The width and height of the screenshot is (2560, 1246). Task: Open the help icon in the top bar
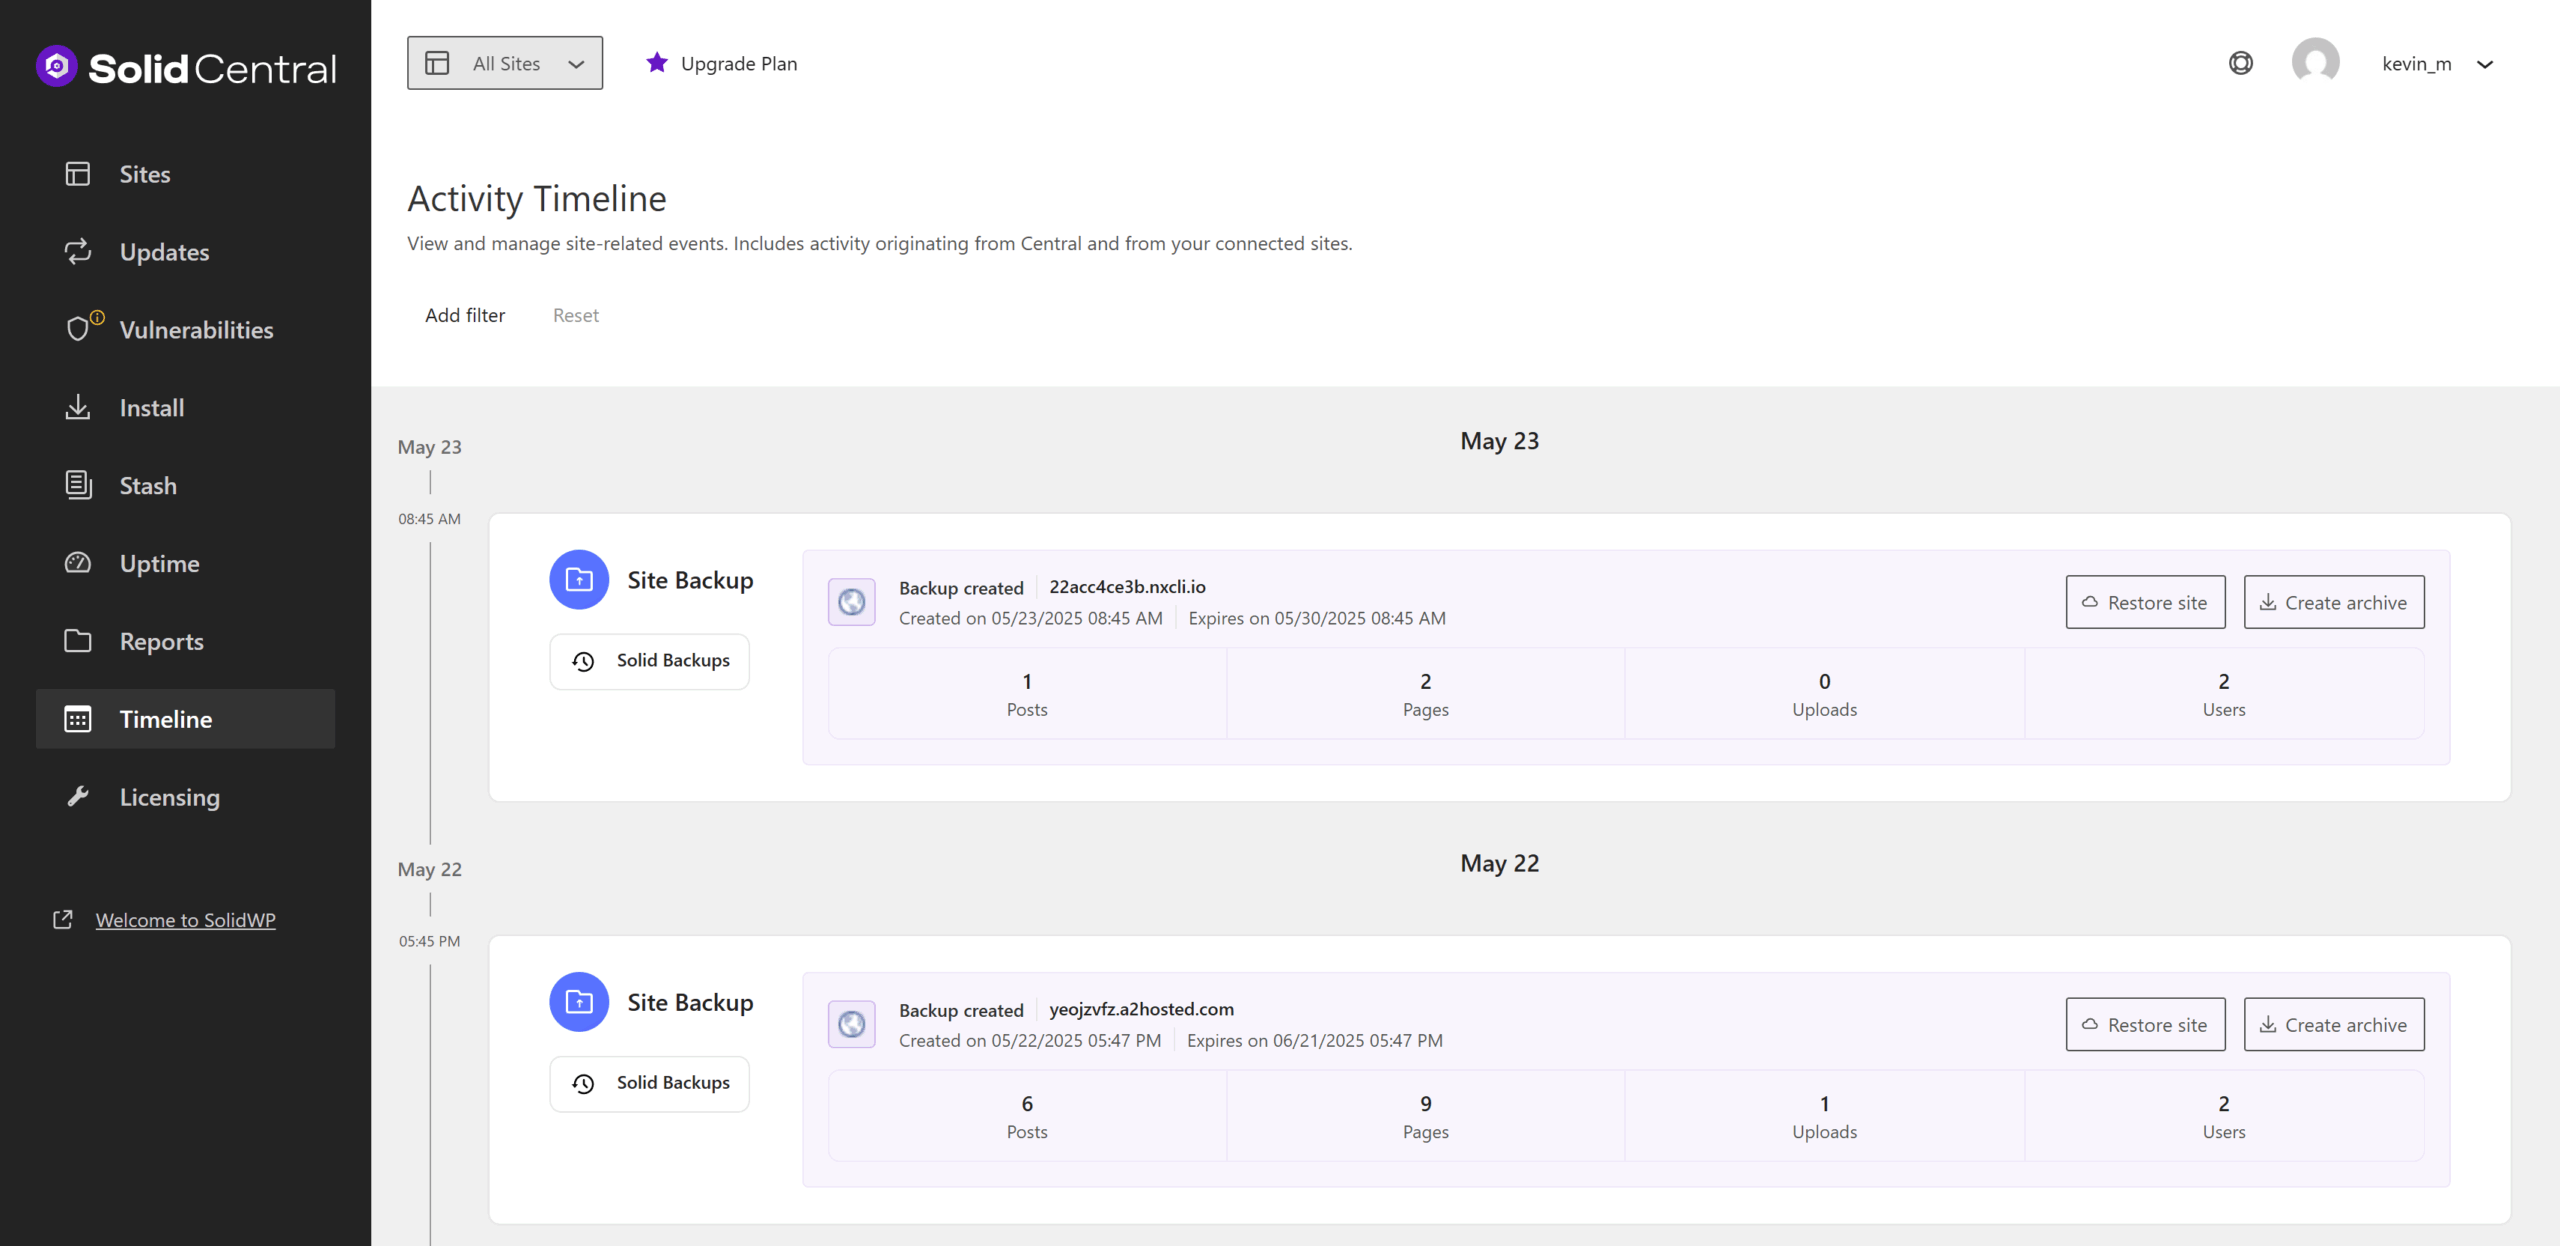pyautogui.click(x=2240, y=62)
